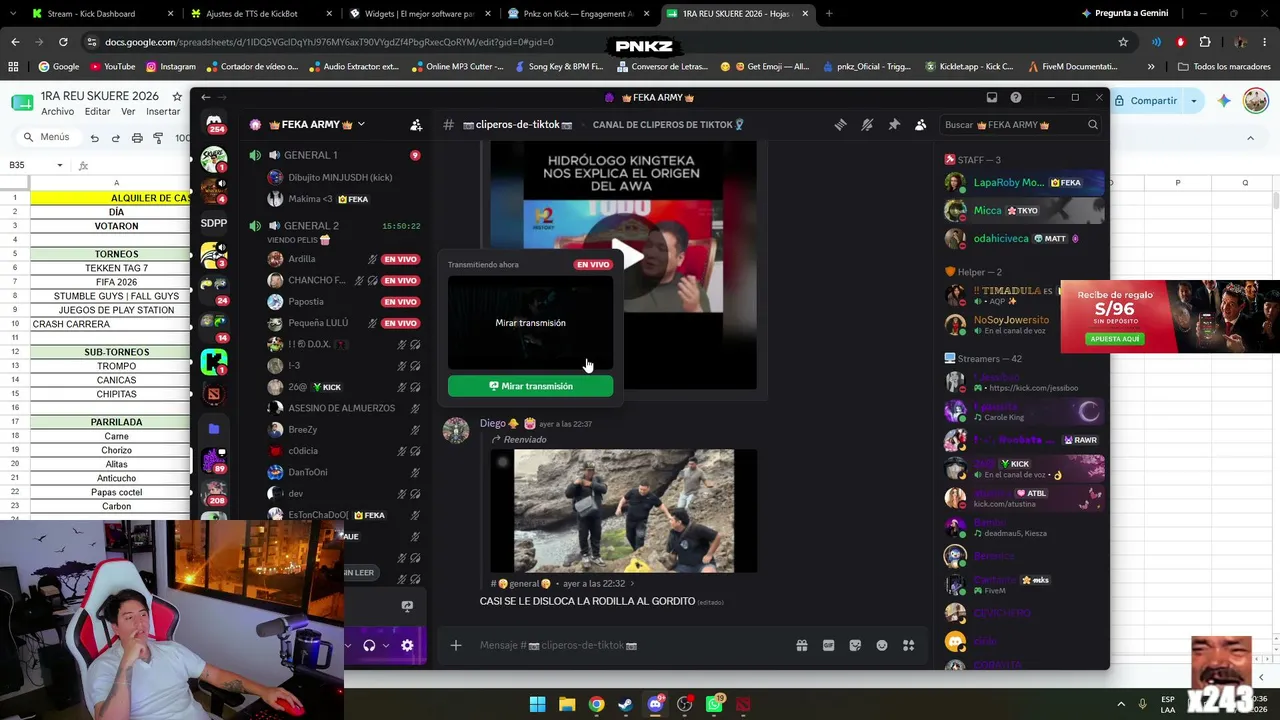Join GENERAL 1 voice channel

(x=337, y=155)
